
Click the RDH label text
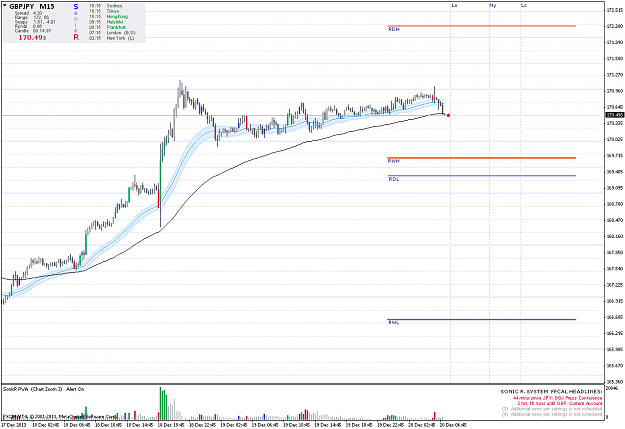(x=394, y=30)
